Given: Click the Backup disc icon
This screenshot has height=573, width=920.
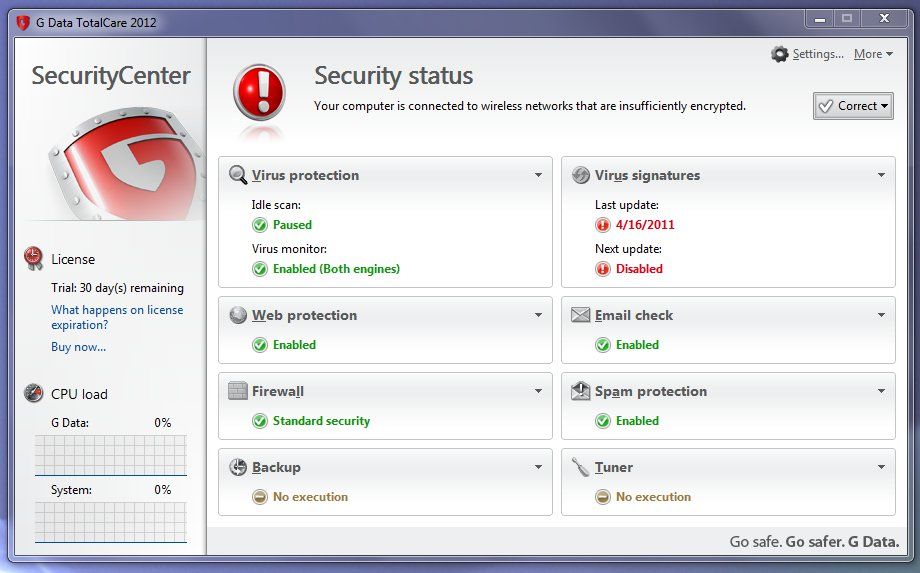Looking at the screenshot, I should (238, 467).
